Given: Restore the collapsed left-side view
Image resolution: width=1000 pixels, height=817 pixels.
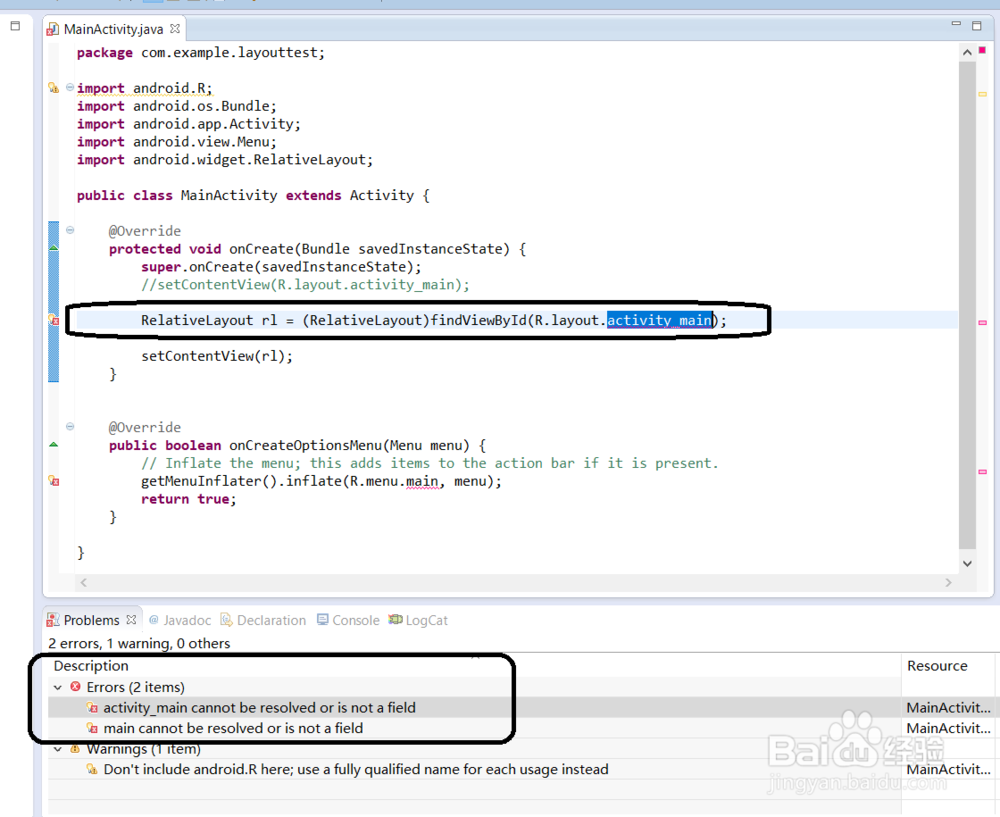Looking at the screenshot, I should [15, 26].
